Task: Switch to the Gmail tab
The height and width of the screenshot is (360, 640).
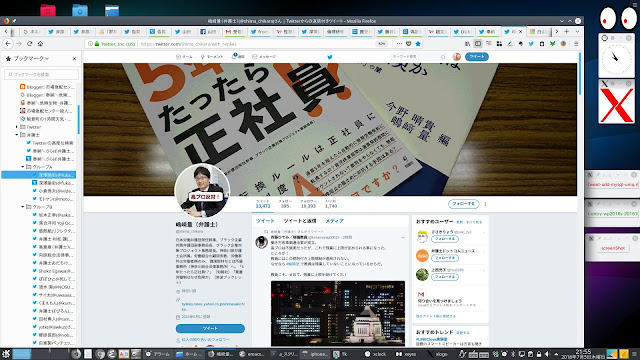Action: (234, 31)
